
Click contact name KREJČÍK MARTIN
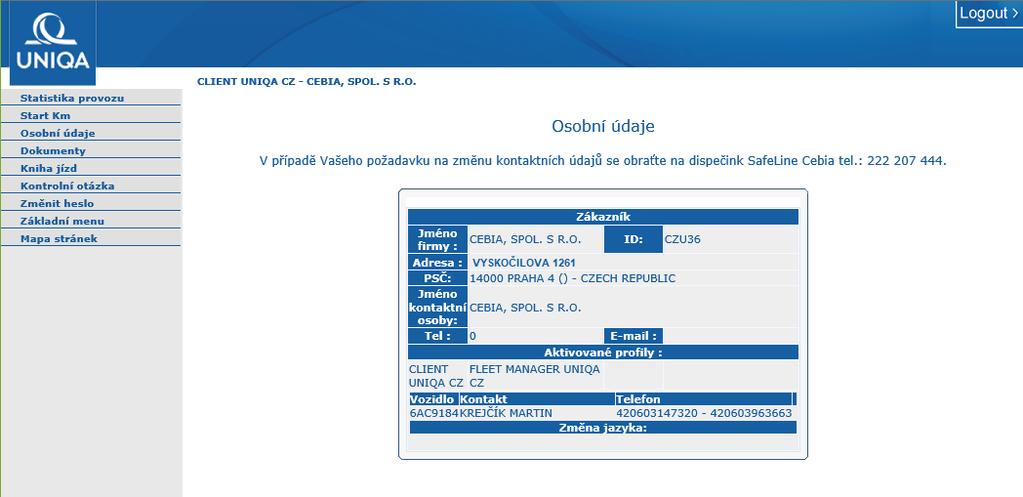coord(506,414)
